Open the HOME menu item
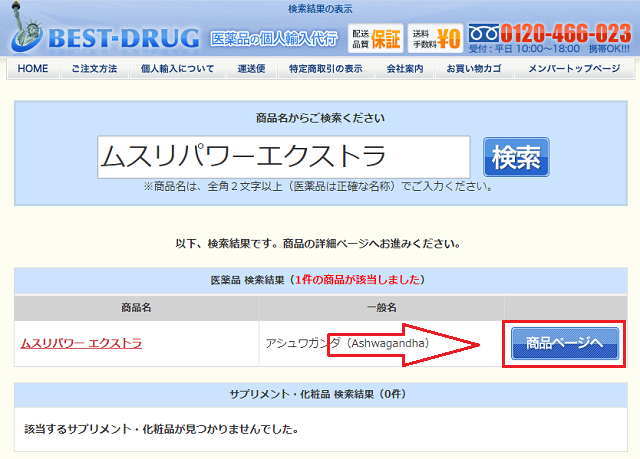Image resolution: width=640 pixels, height=459 pixels. click(x=33, y=69)
